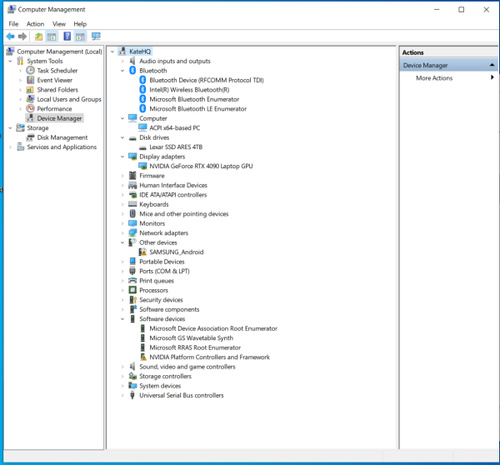Select NVIDIA Platform Controllers and Framework entry
The width and height of the screenshot is (500, 465).
209,357
